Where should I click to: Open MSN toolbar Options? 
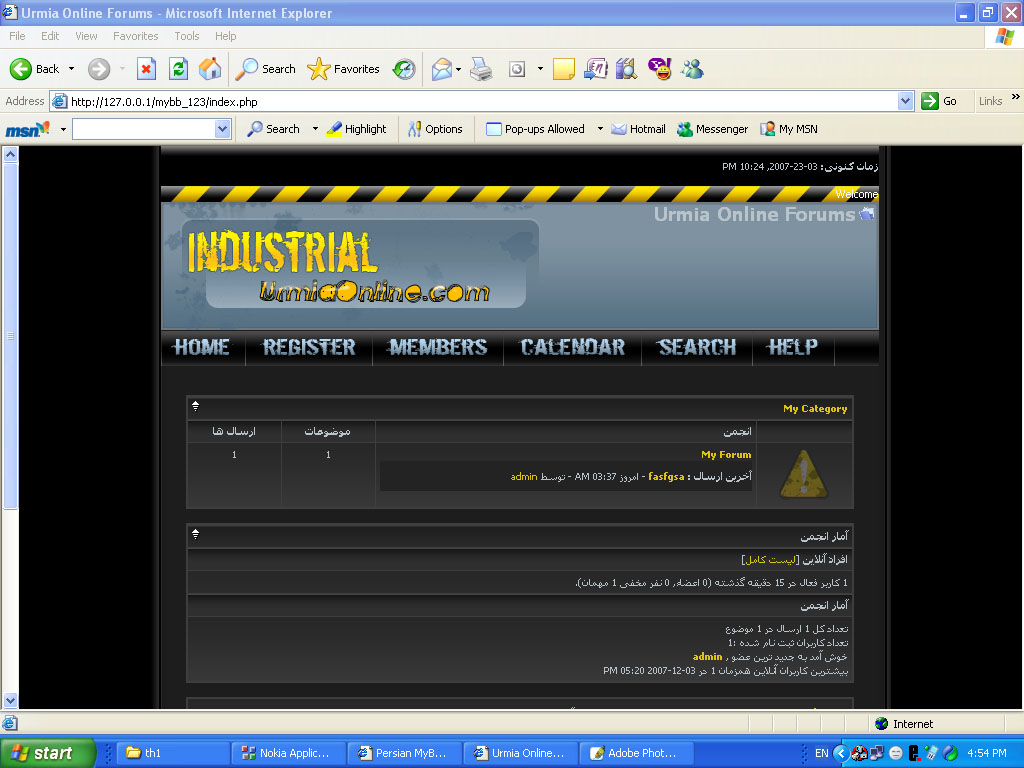tap(435, 129)
